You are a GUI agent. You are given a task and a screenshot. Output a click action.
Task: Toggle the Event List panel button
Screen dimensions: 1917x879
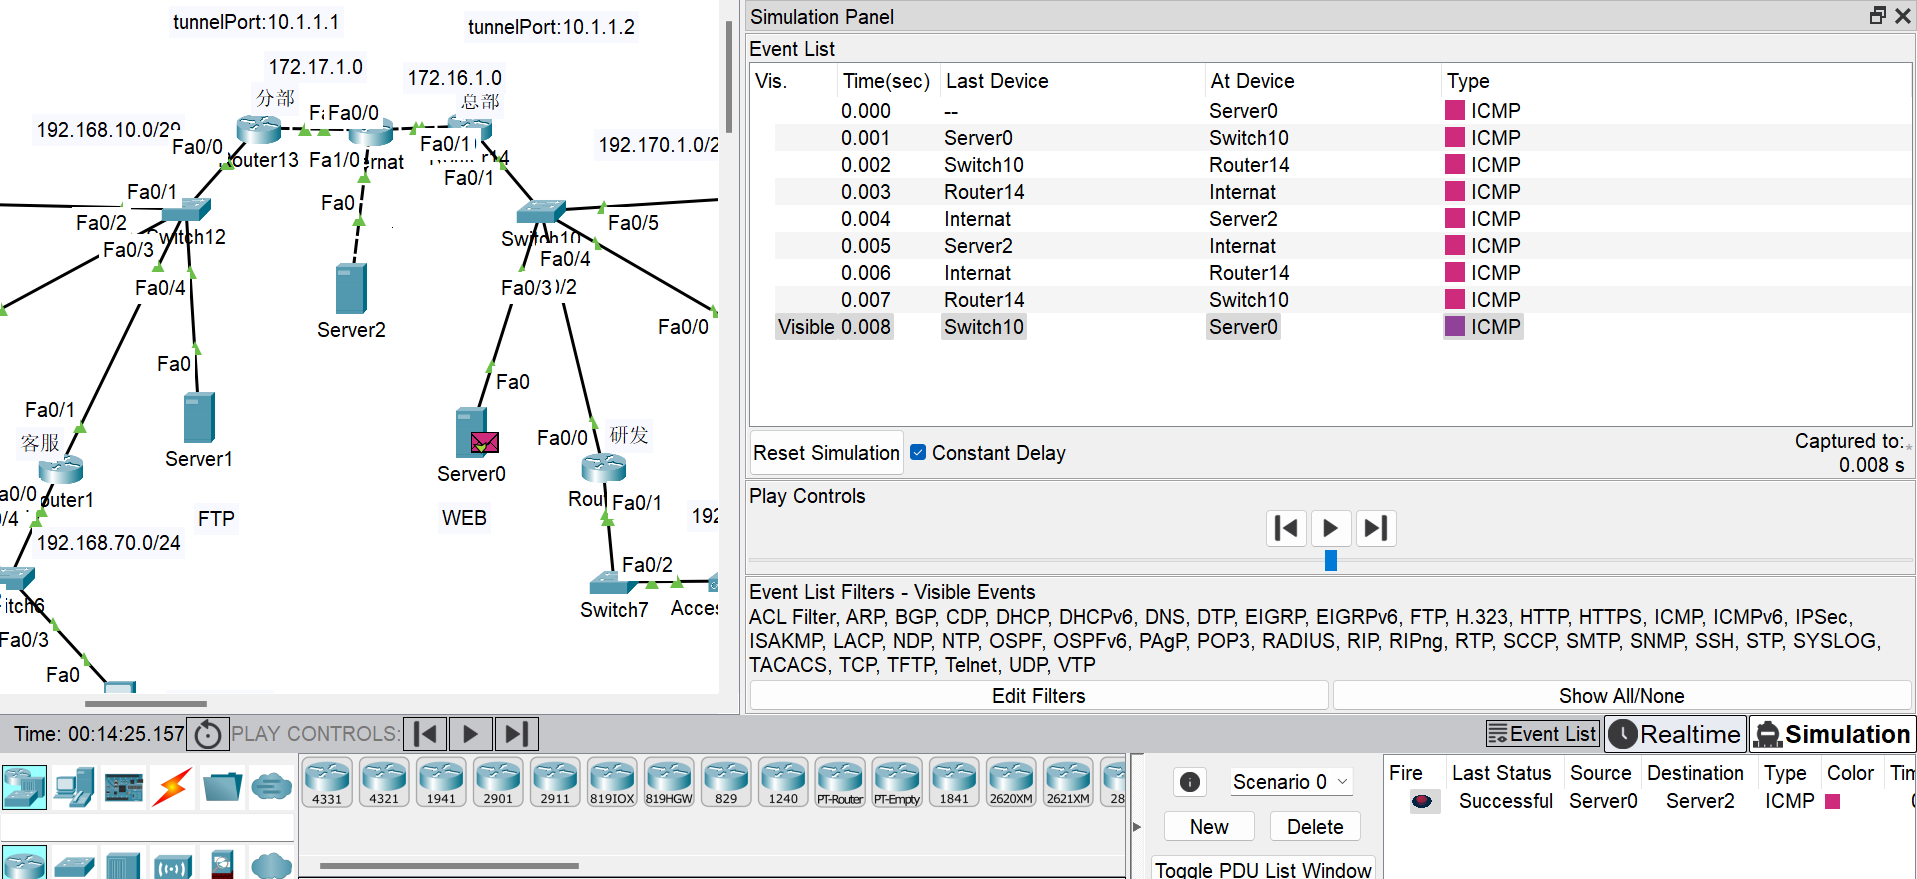pos(1542,734)
